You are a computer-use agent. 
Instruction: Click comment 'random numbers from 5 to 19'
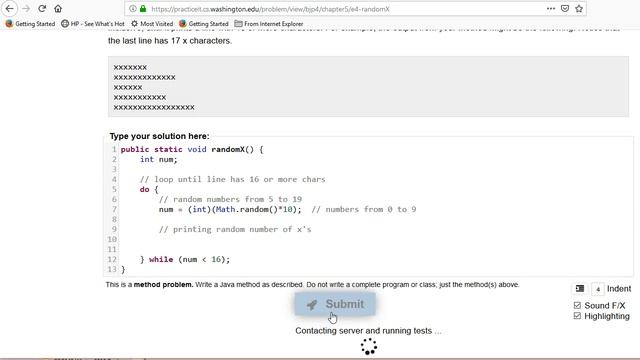point(230,199)
